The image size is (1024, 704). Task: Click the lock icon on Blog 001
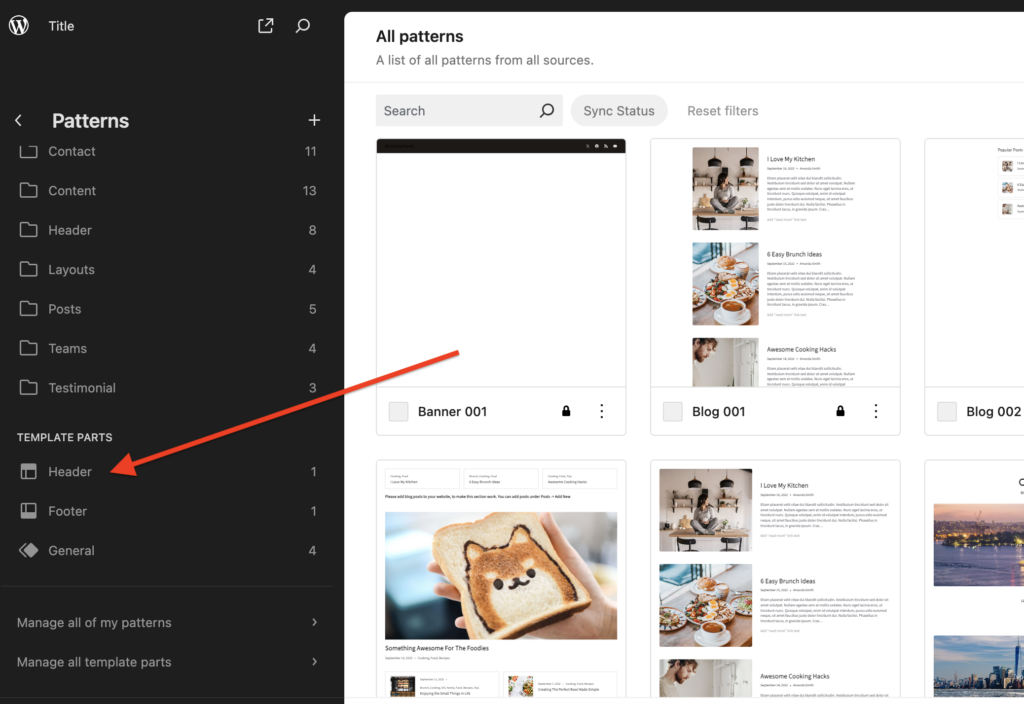pyautogui.click(x=840, y=411)
